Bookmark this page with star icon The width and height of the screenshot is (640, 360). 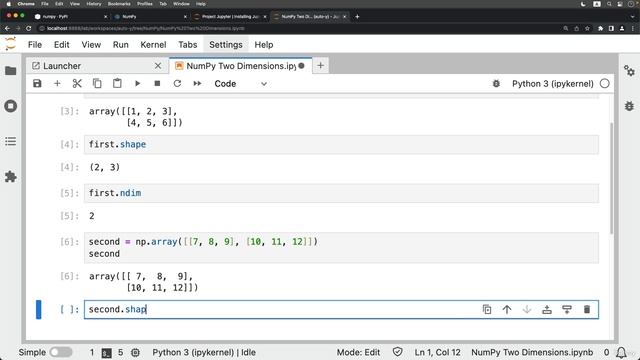[x=587, y=28]
